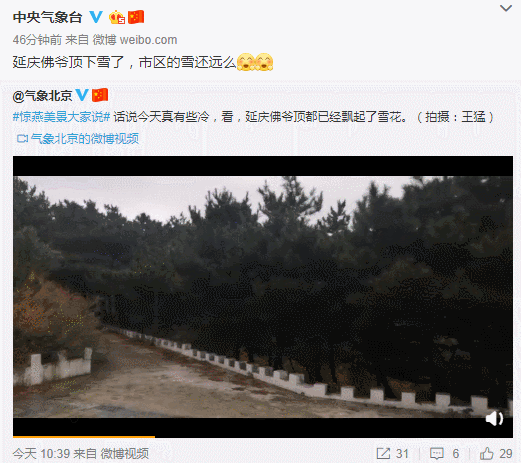This screenshot has width=521, height=463.
Task: Click the China flag icon next to 中央气象台
Action: click(x=136, y=17)
